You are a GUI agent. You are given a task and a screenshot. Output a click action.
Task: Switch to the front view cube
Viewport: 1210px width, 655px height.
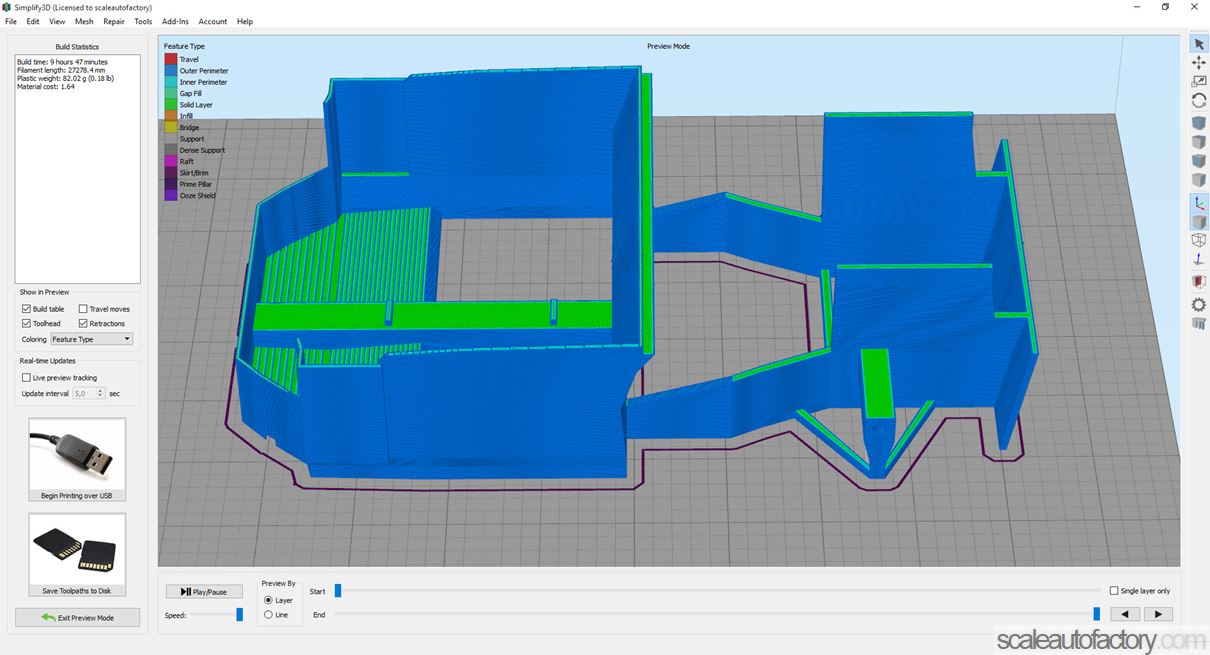[x=1198, y=161]
